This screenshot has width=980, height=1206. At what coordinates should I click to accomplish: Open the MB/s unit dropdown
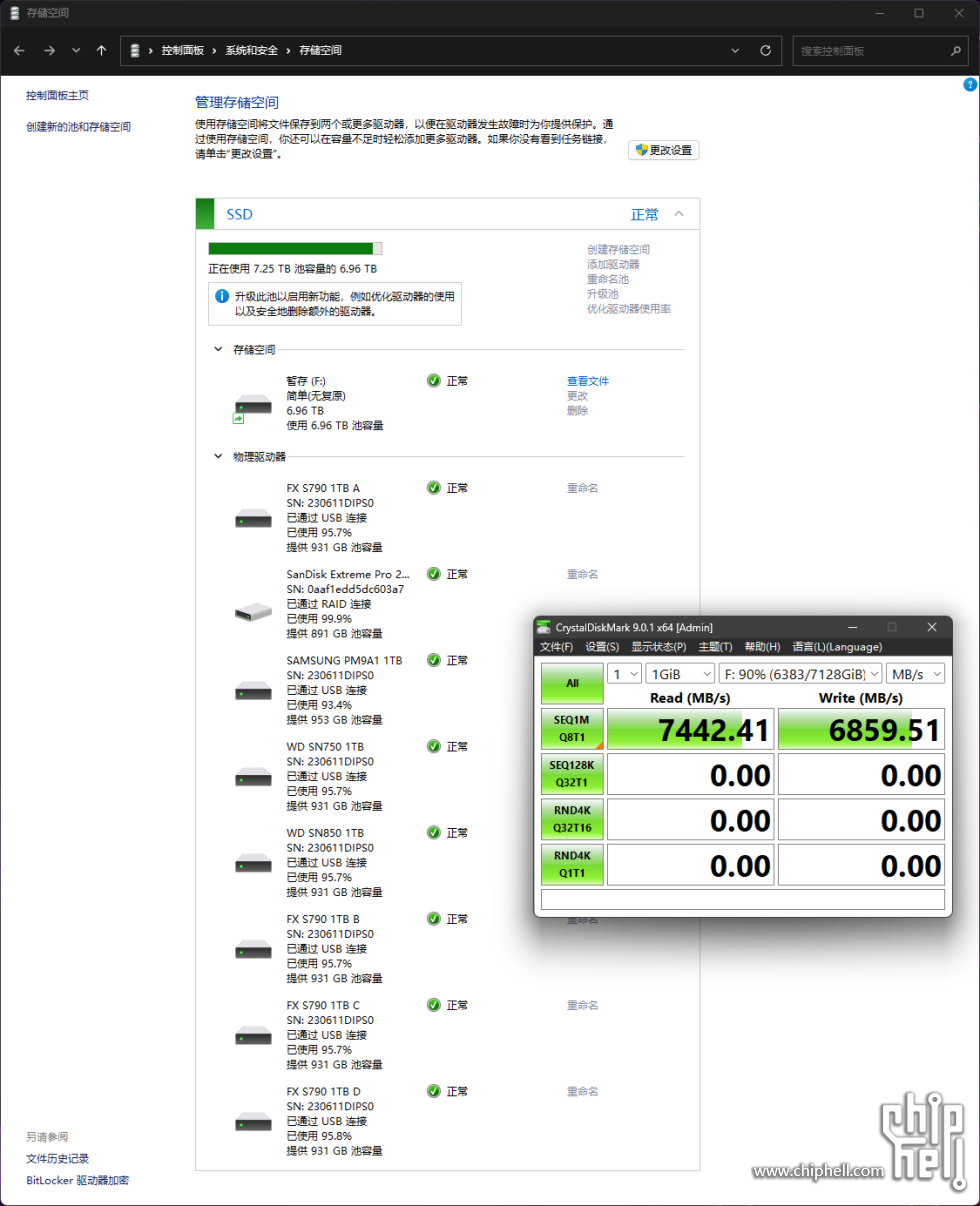click(x=916, y=674)
